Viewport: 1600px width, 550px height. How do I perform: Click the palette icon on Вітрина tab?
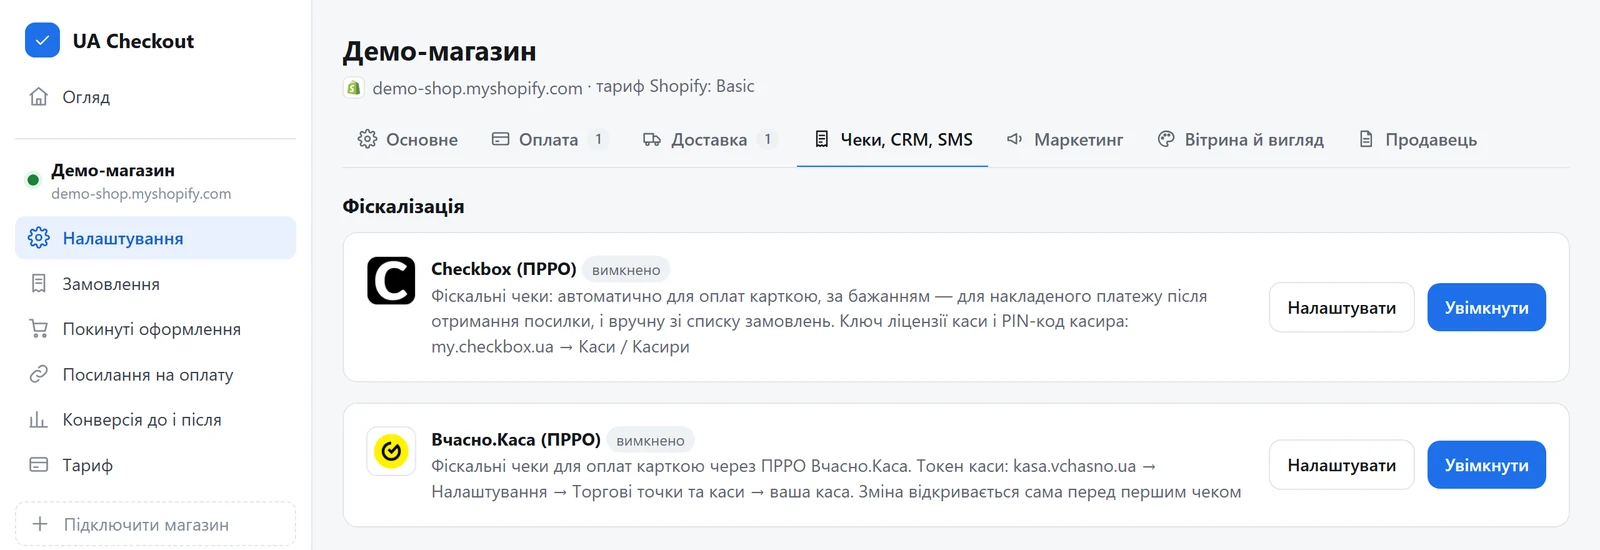coord(1166,139)
